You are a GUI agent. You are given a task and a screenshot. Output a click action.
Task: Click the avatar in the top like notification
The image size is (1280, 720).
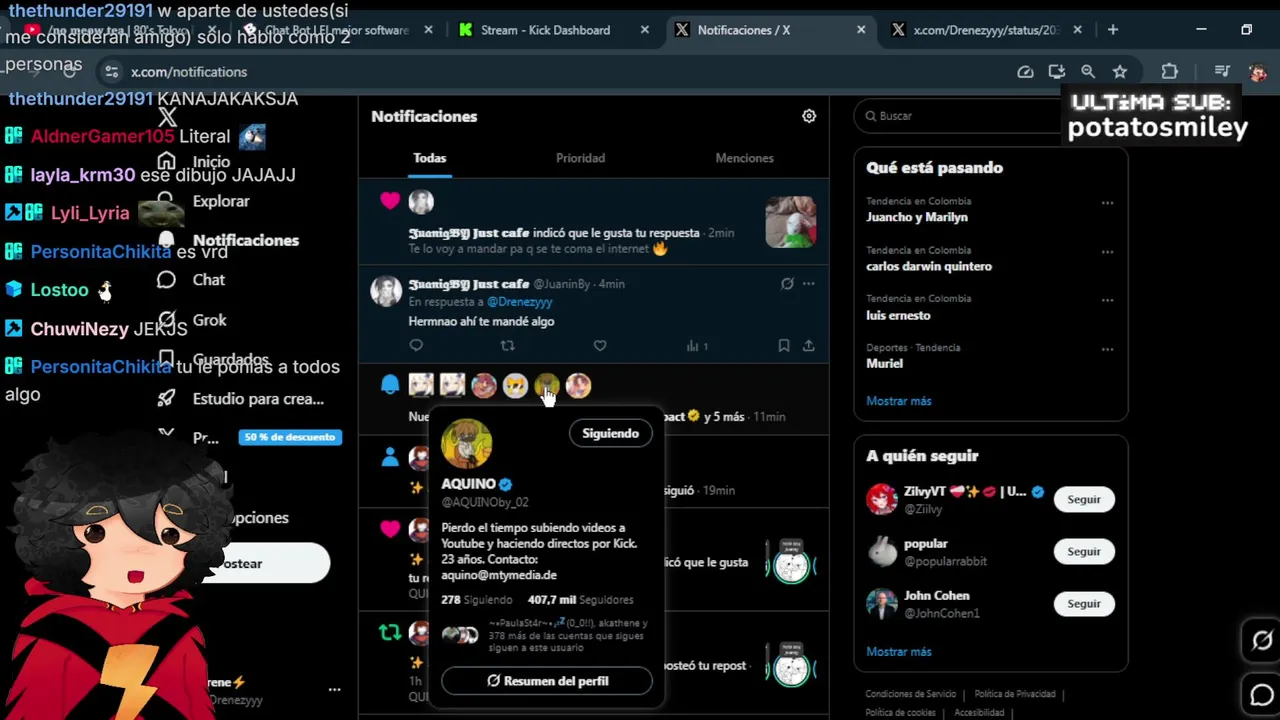[421, 201]
